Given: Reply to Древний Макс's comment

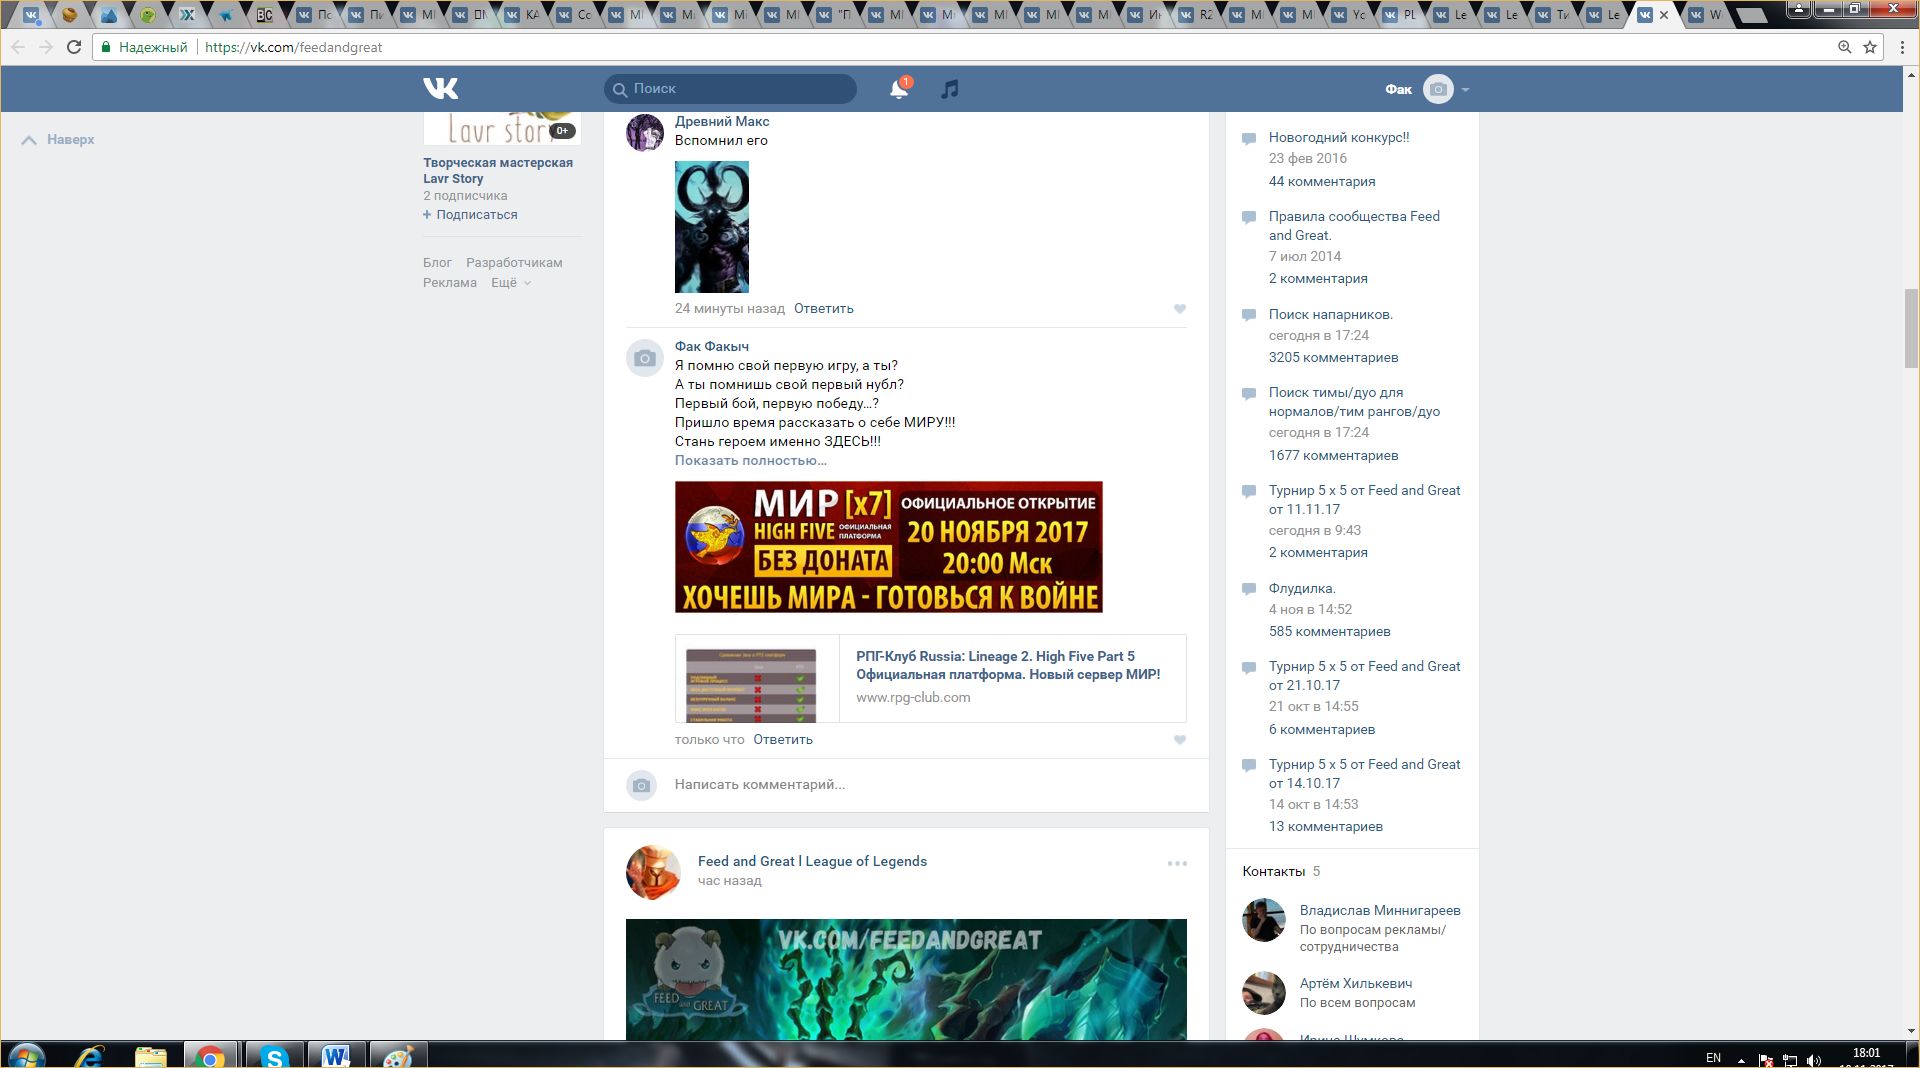Looking at the screenshot, I should point(823,309).
